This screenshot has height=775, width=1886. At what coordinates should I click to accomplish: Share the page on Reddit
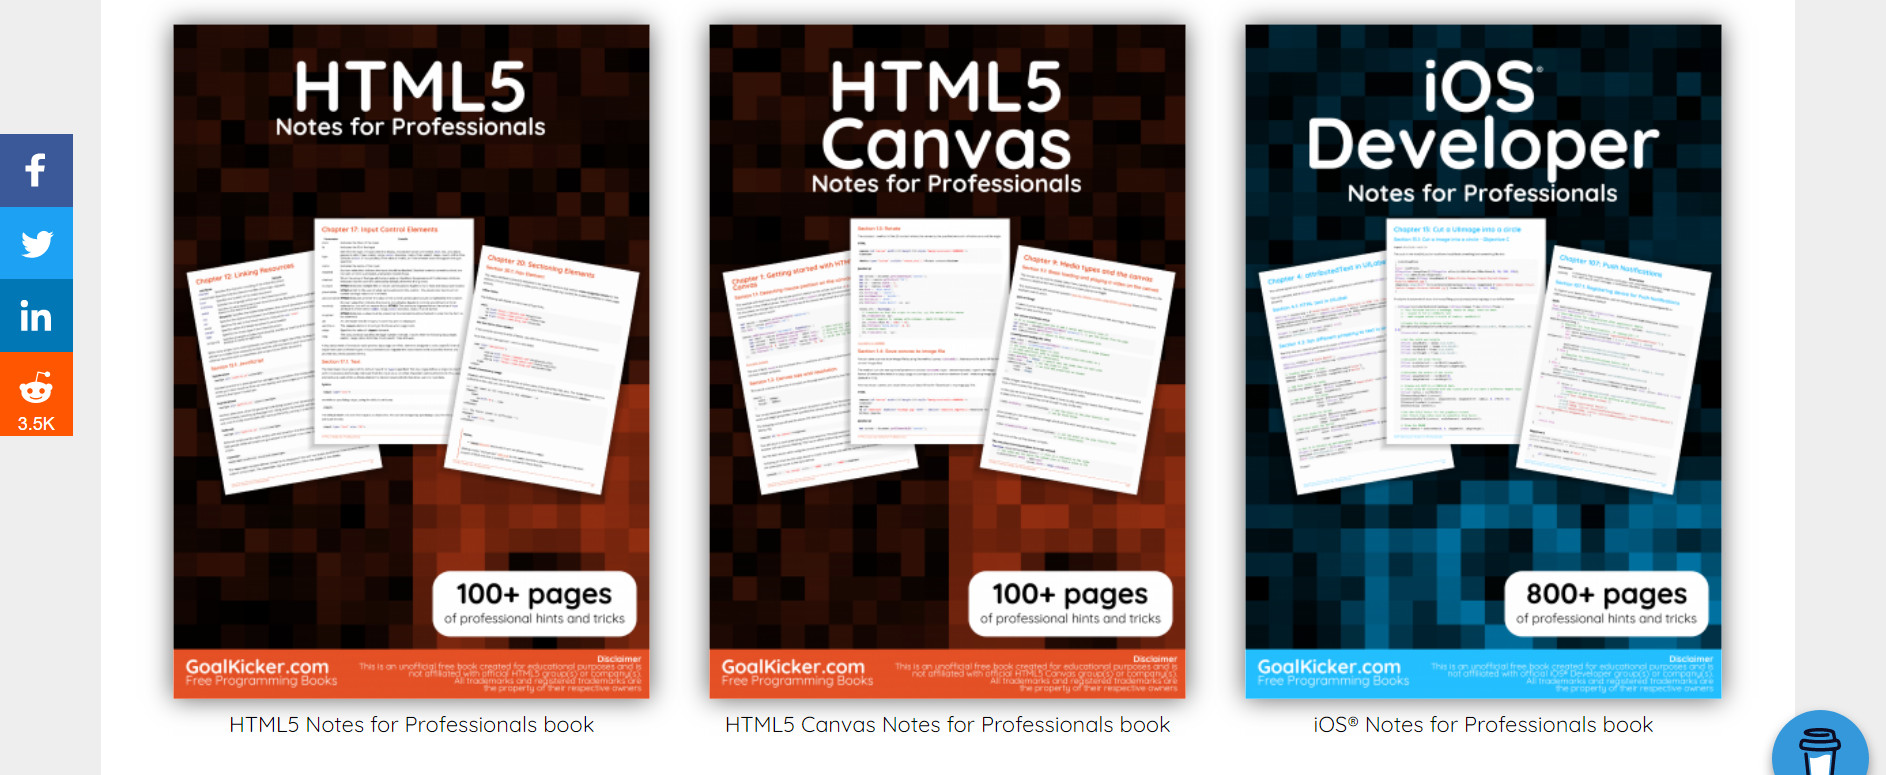pyautogui.click(x=36, y=394)
